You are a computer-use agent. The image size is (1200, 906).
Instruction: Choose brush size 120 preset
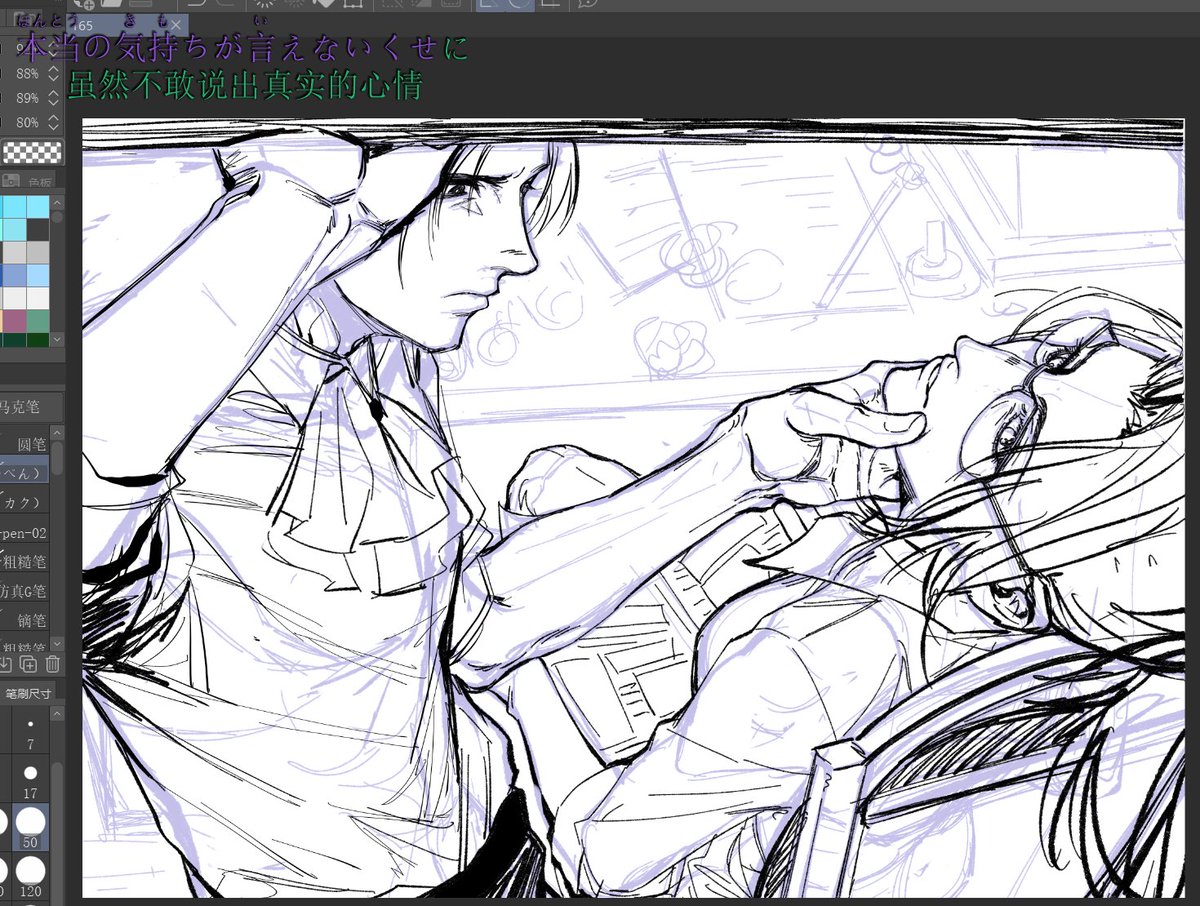click(x=31, y=877)
